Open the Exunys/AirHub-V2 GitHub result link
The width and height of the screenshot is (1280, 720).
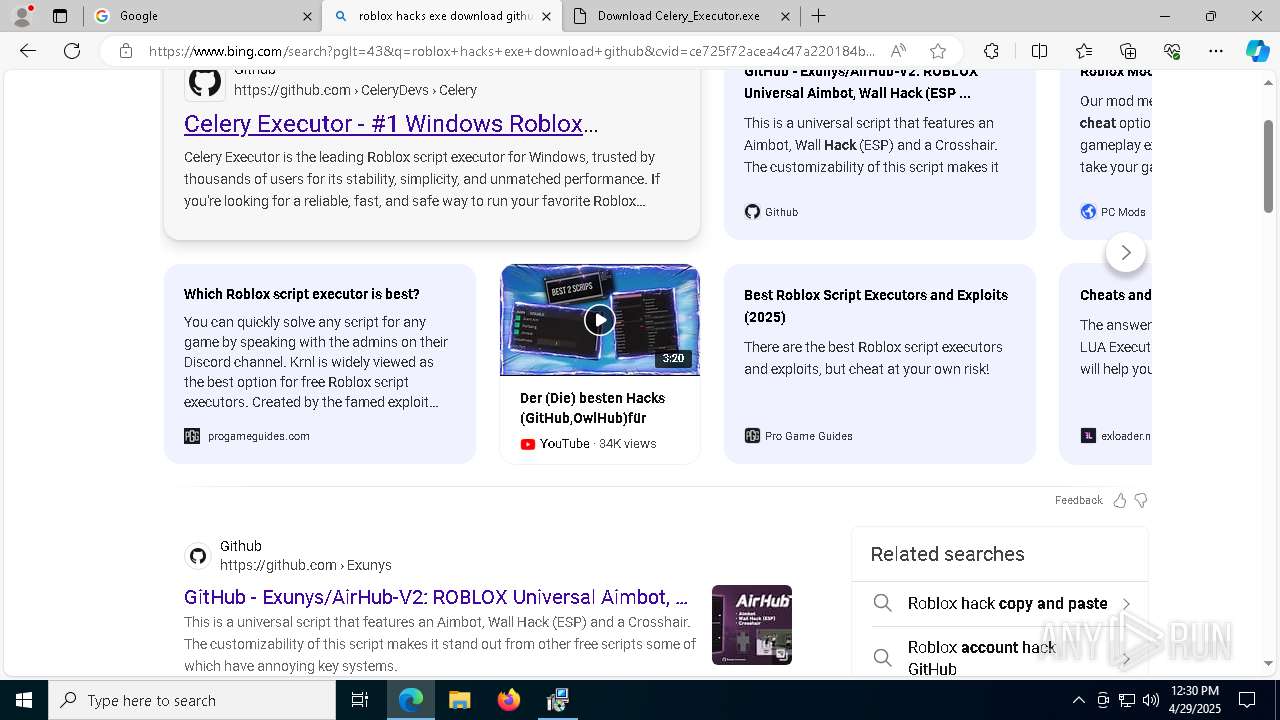(436, 597)
